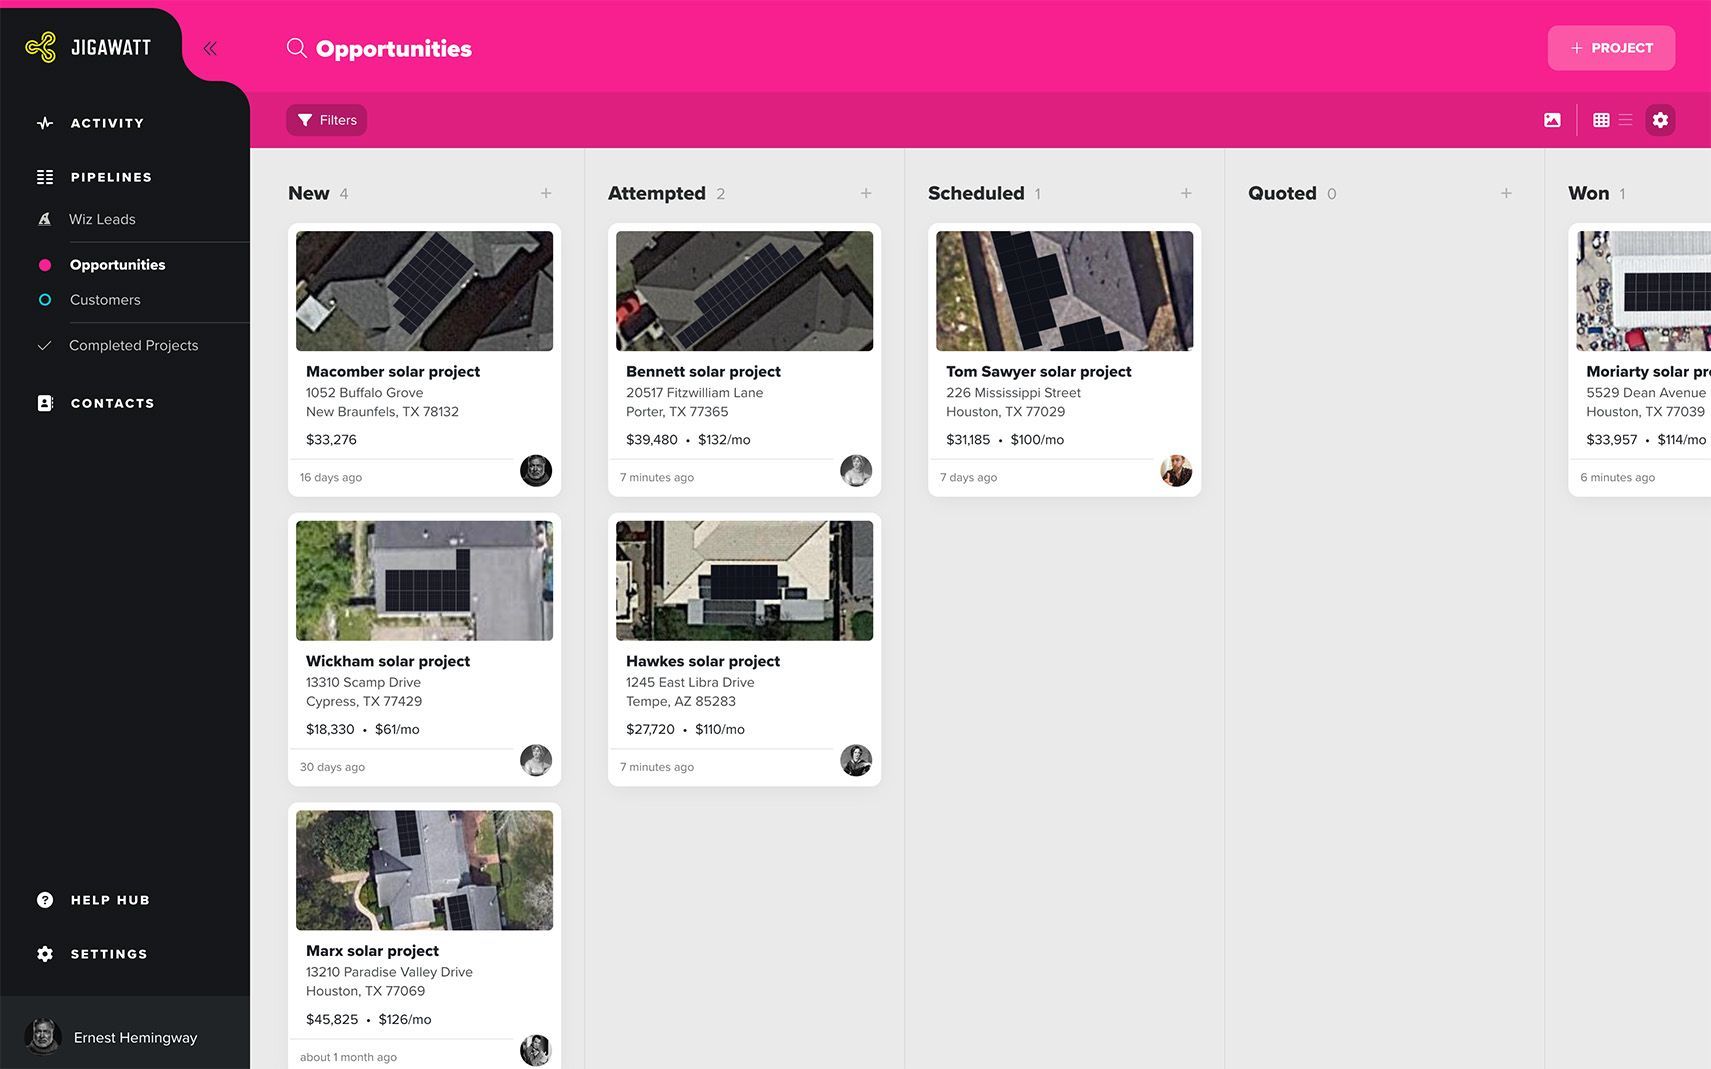Click assignee avatar on Hawkes card

click(x=856, y=760)
